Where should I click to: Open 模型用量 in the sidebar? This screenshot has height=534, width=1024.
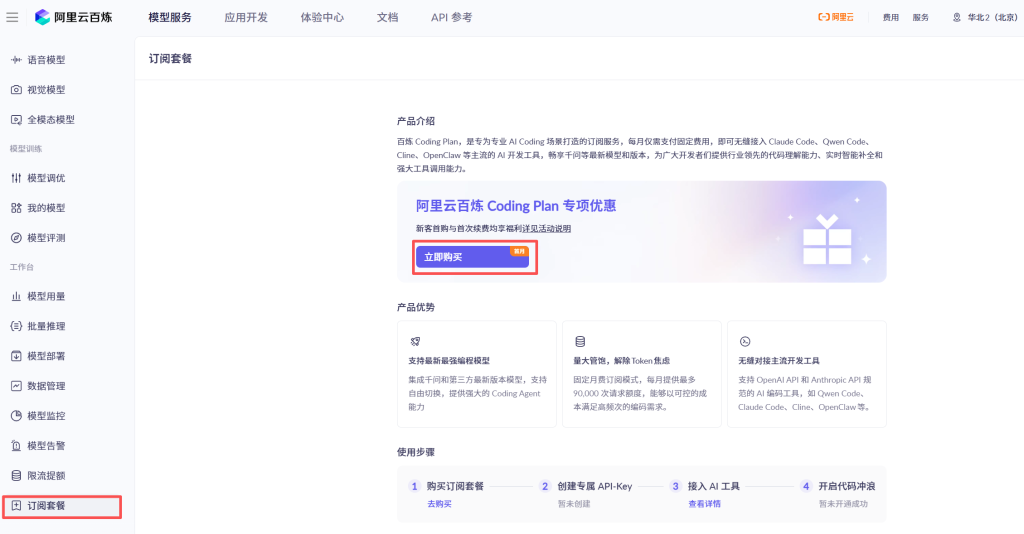tap(45, 296)
